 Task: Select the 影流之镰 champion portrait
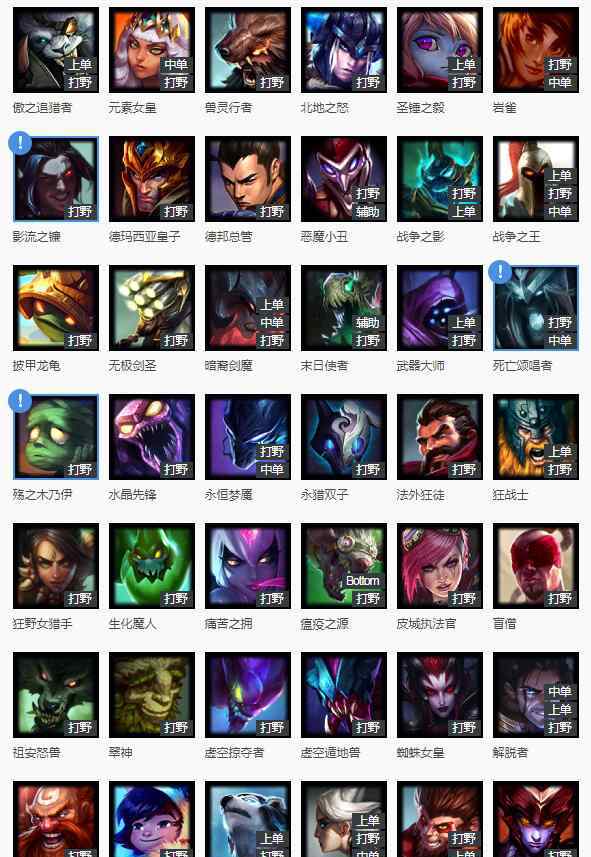tap(56, 179)
